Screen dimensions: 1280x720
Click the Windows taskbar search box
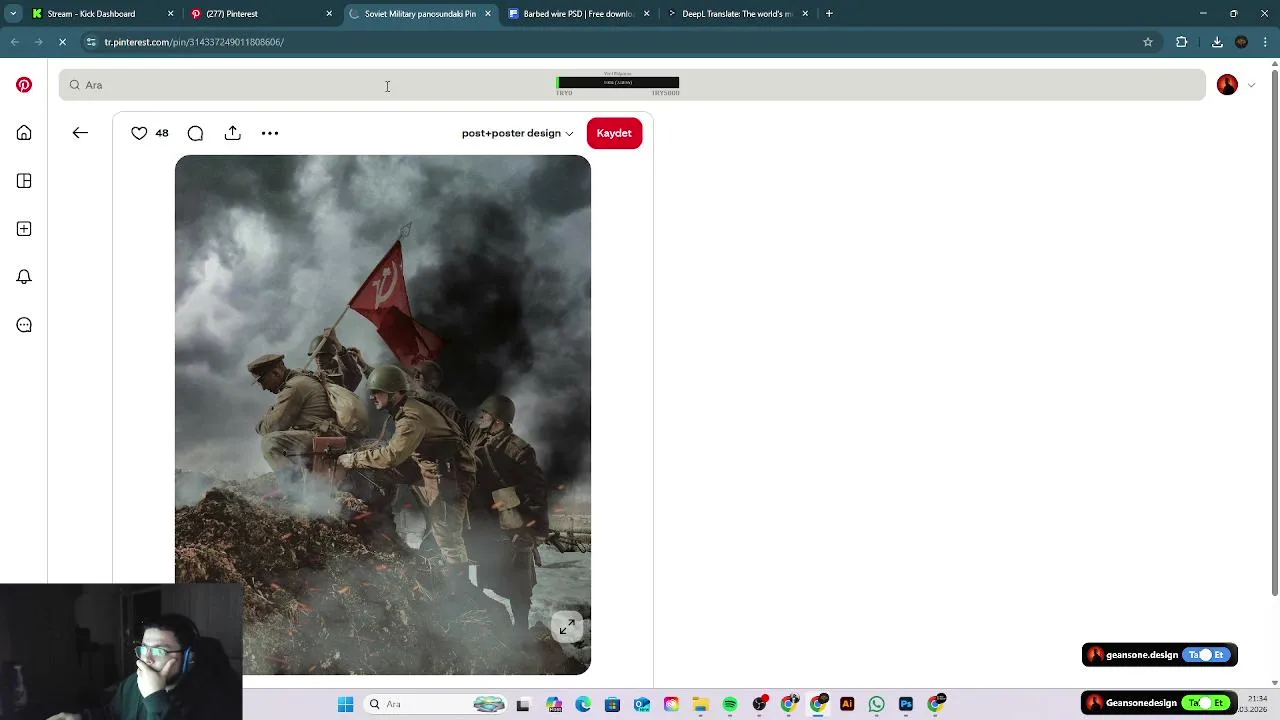pos(436,704)
